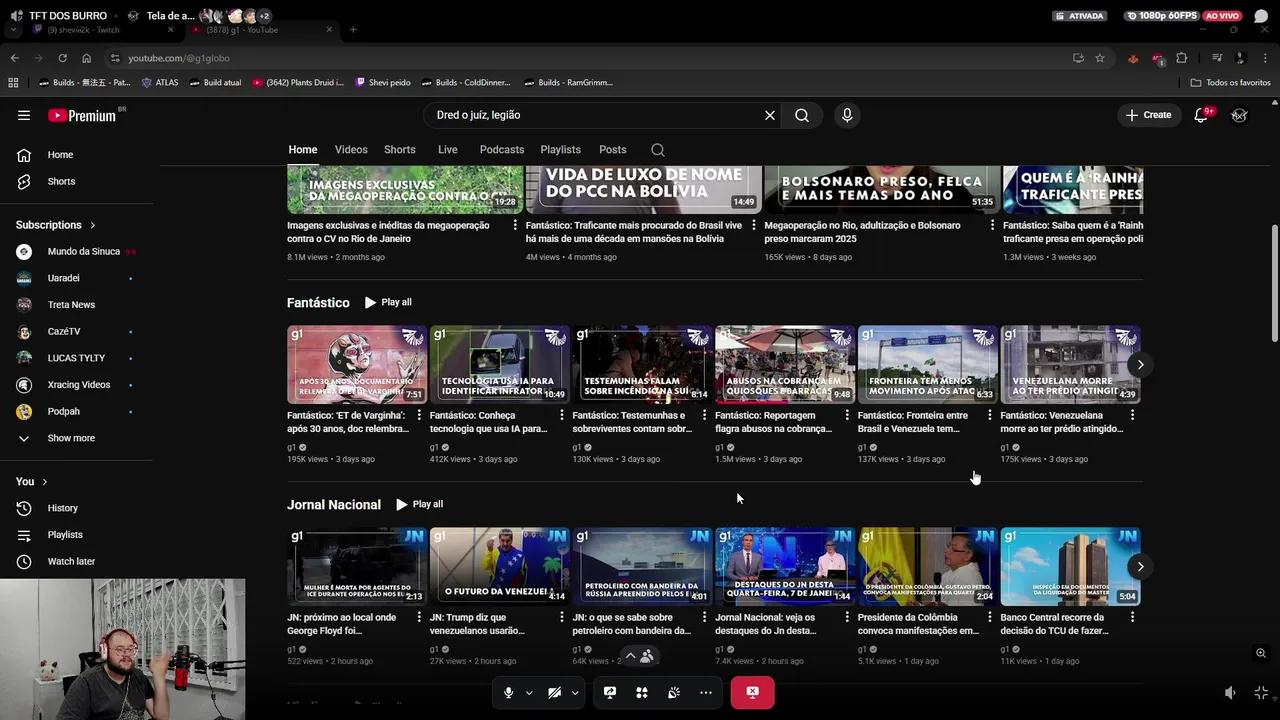Open the account avatar menu
Image resolution: width=1280 pixels, height=720 pixels.
(1239, 115)
